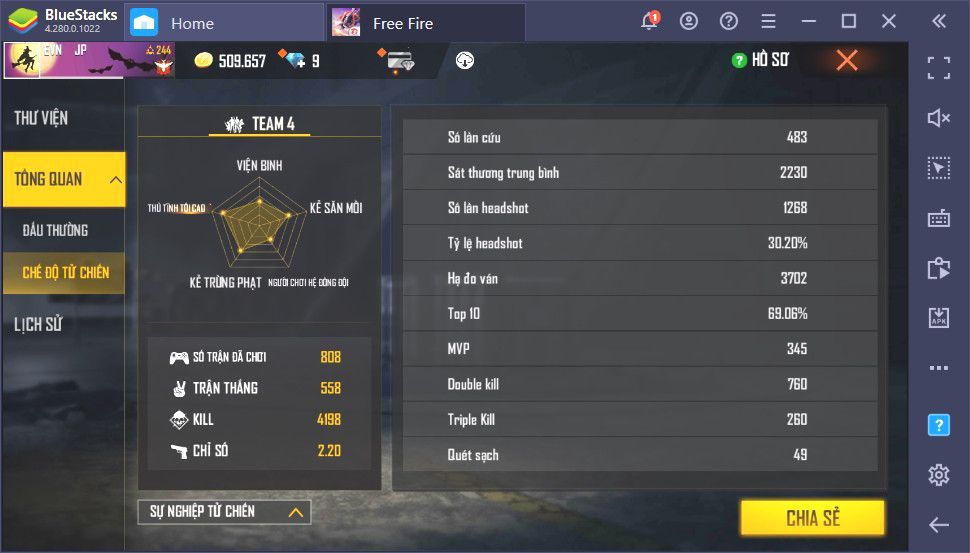The width and height of the screenshot is (970, 553).
Task: Click the Install APK icon in the sidebar
Action: pyautogui.click(x=938, y=317)
